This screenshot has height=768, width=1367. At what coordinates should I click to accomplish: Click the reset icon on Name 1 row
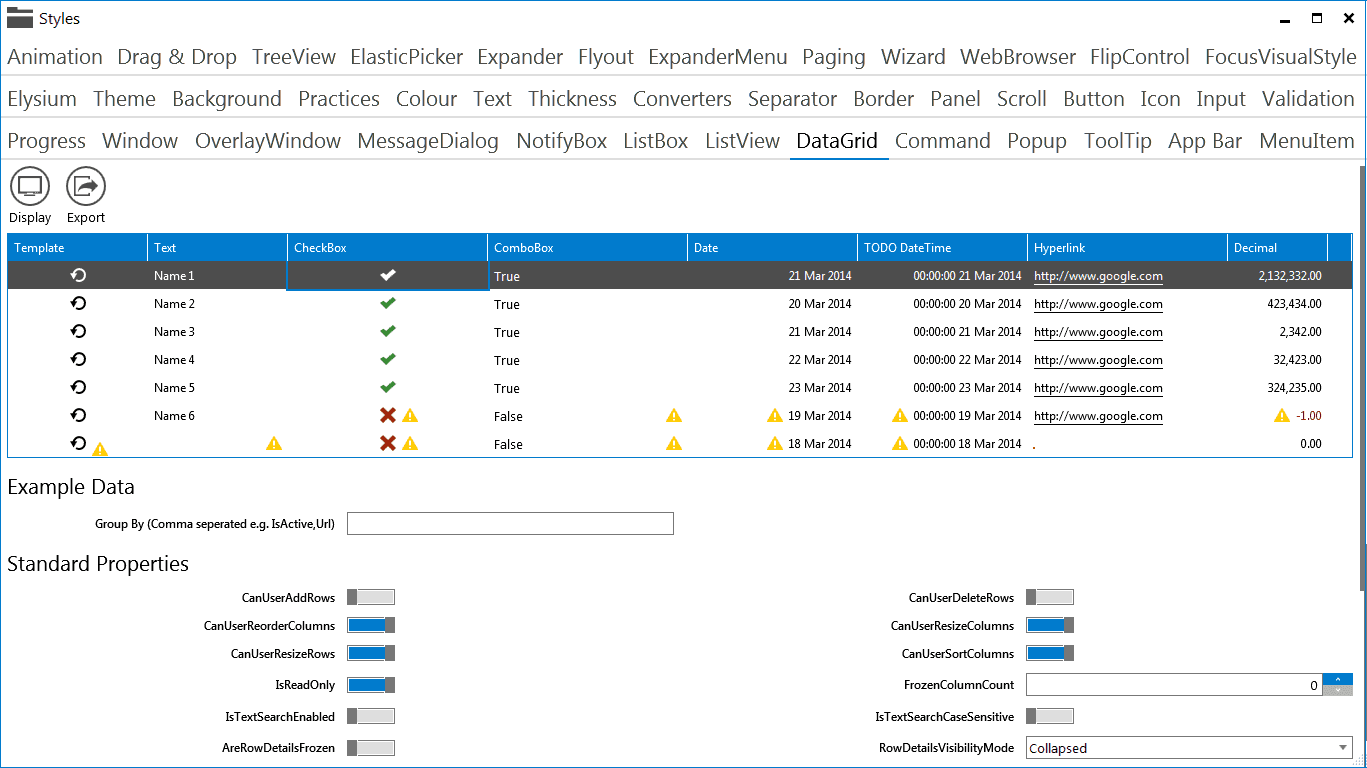79,275
